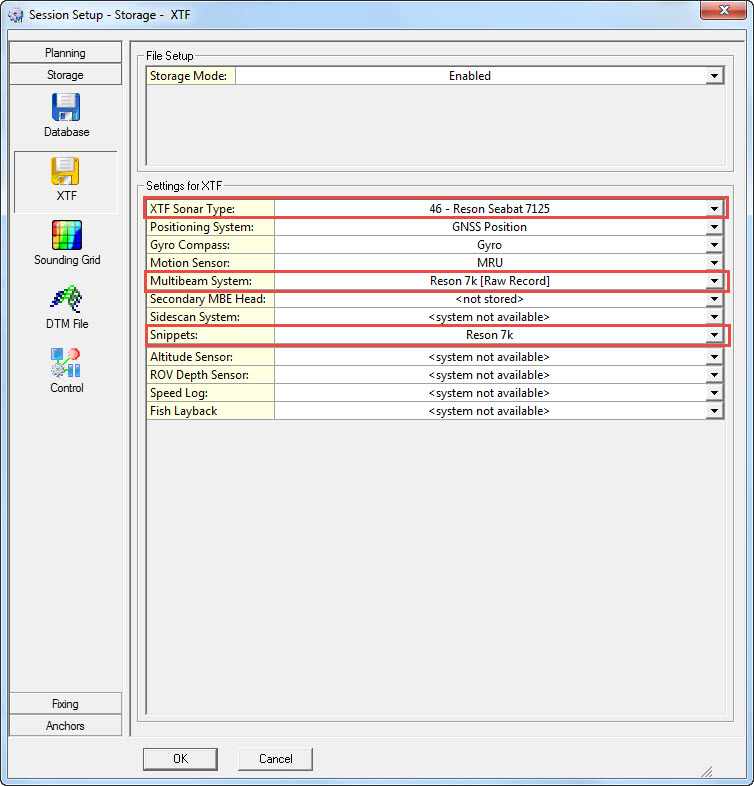754x786 pixels.
Task: Switch to the Anchors tab
Action: pos(65,726)
